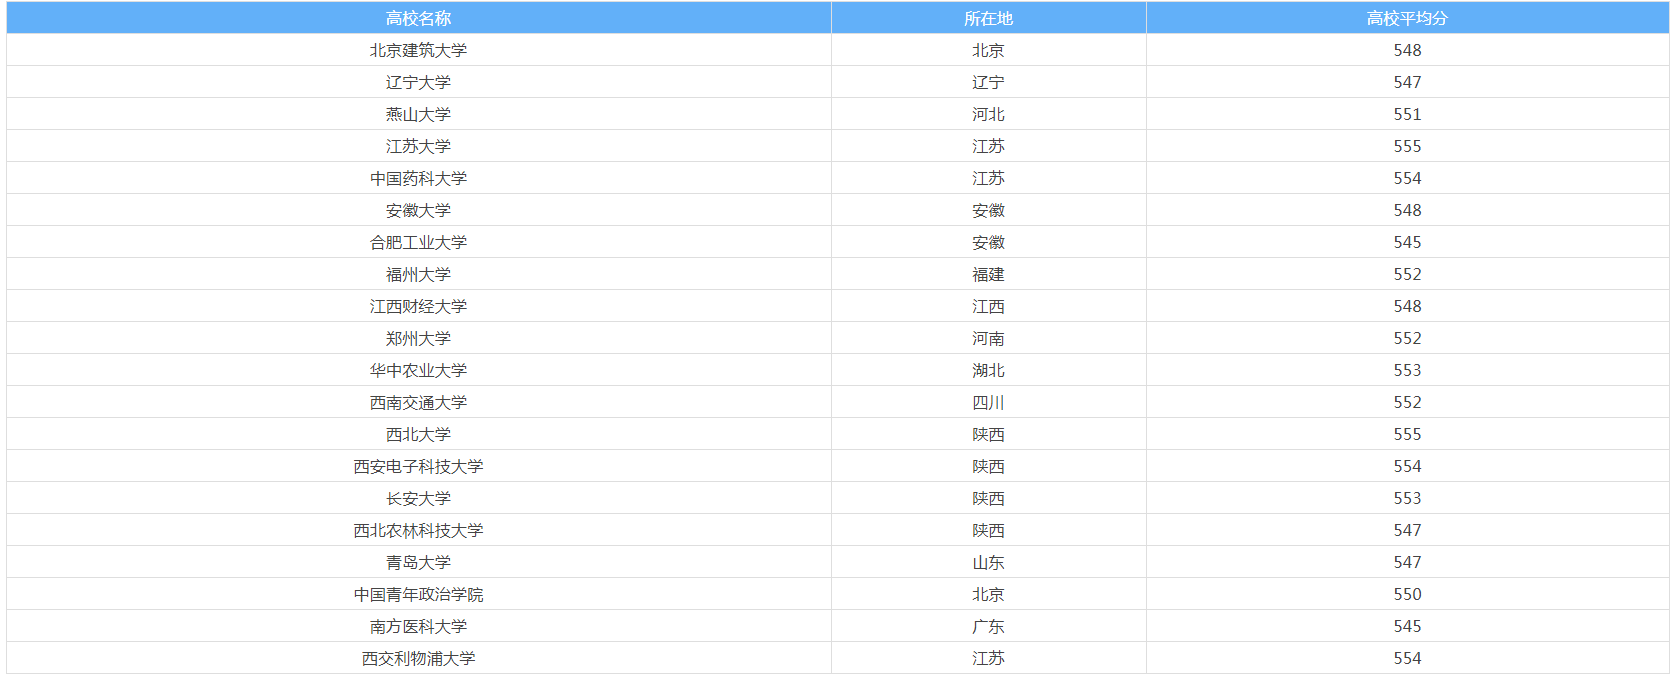Select the 北京建筑大学 cell
Viewport: 1672px width, 678px height.
tap(418, 50)
